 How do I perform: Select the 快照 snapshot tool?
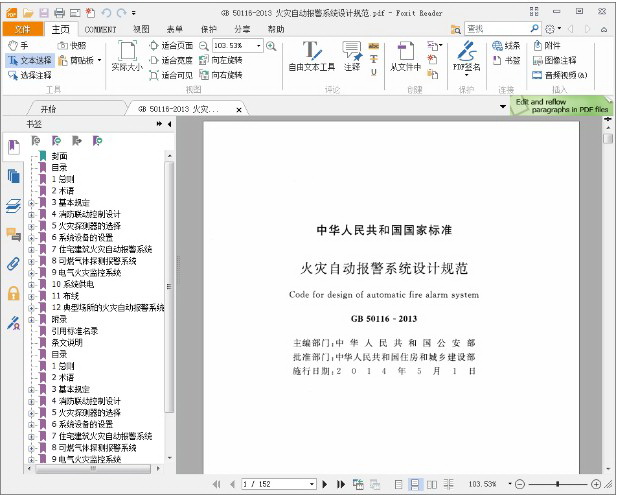pos(72,46)
